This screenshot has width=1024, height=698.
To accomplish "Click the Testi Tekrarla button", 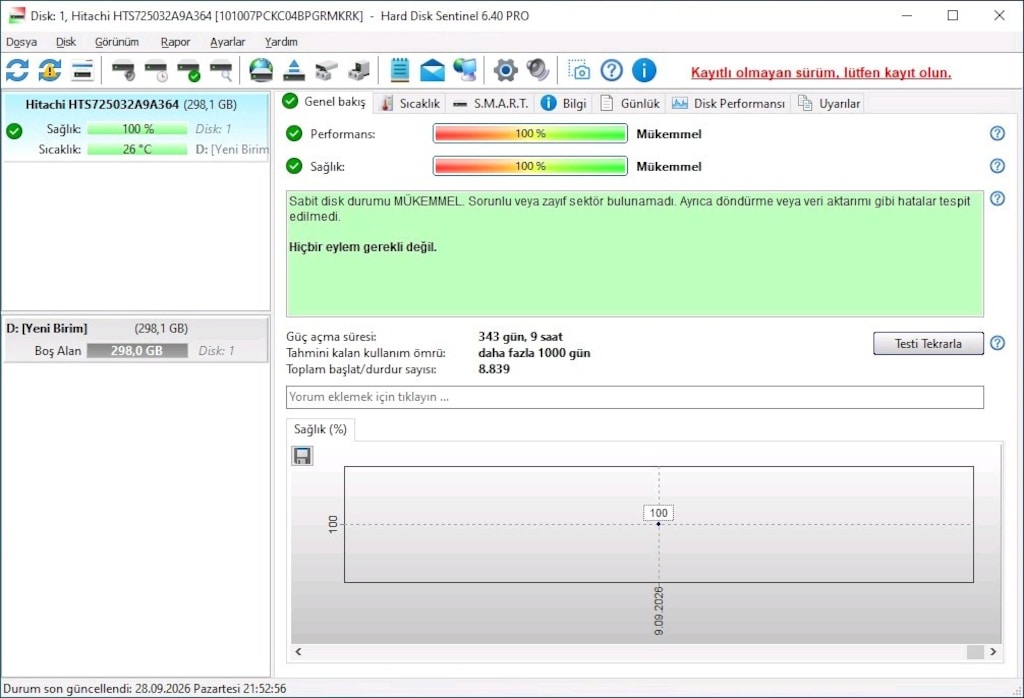I will pyautogui.click(x=928, y=343).
